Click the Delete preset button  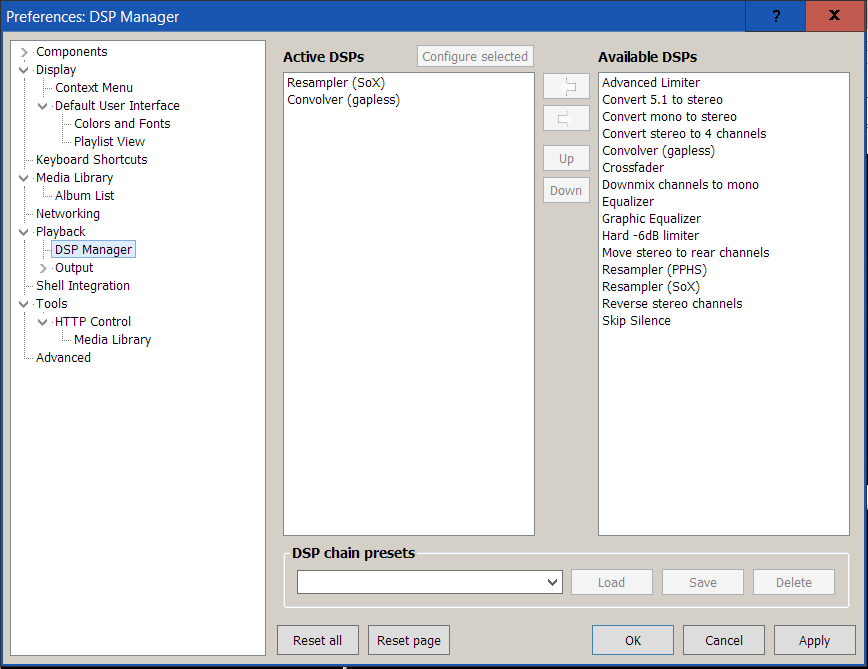(x=793, y=582)
